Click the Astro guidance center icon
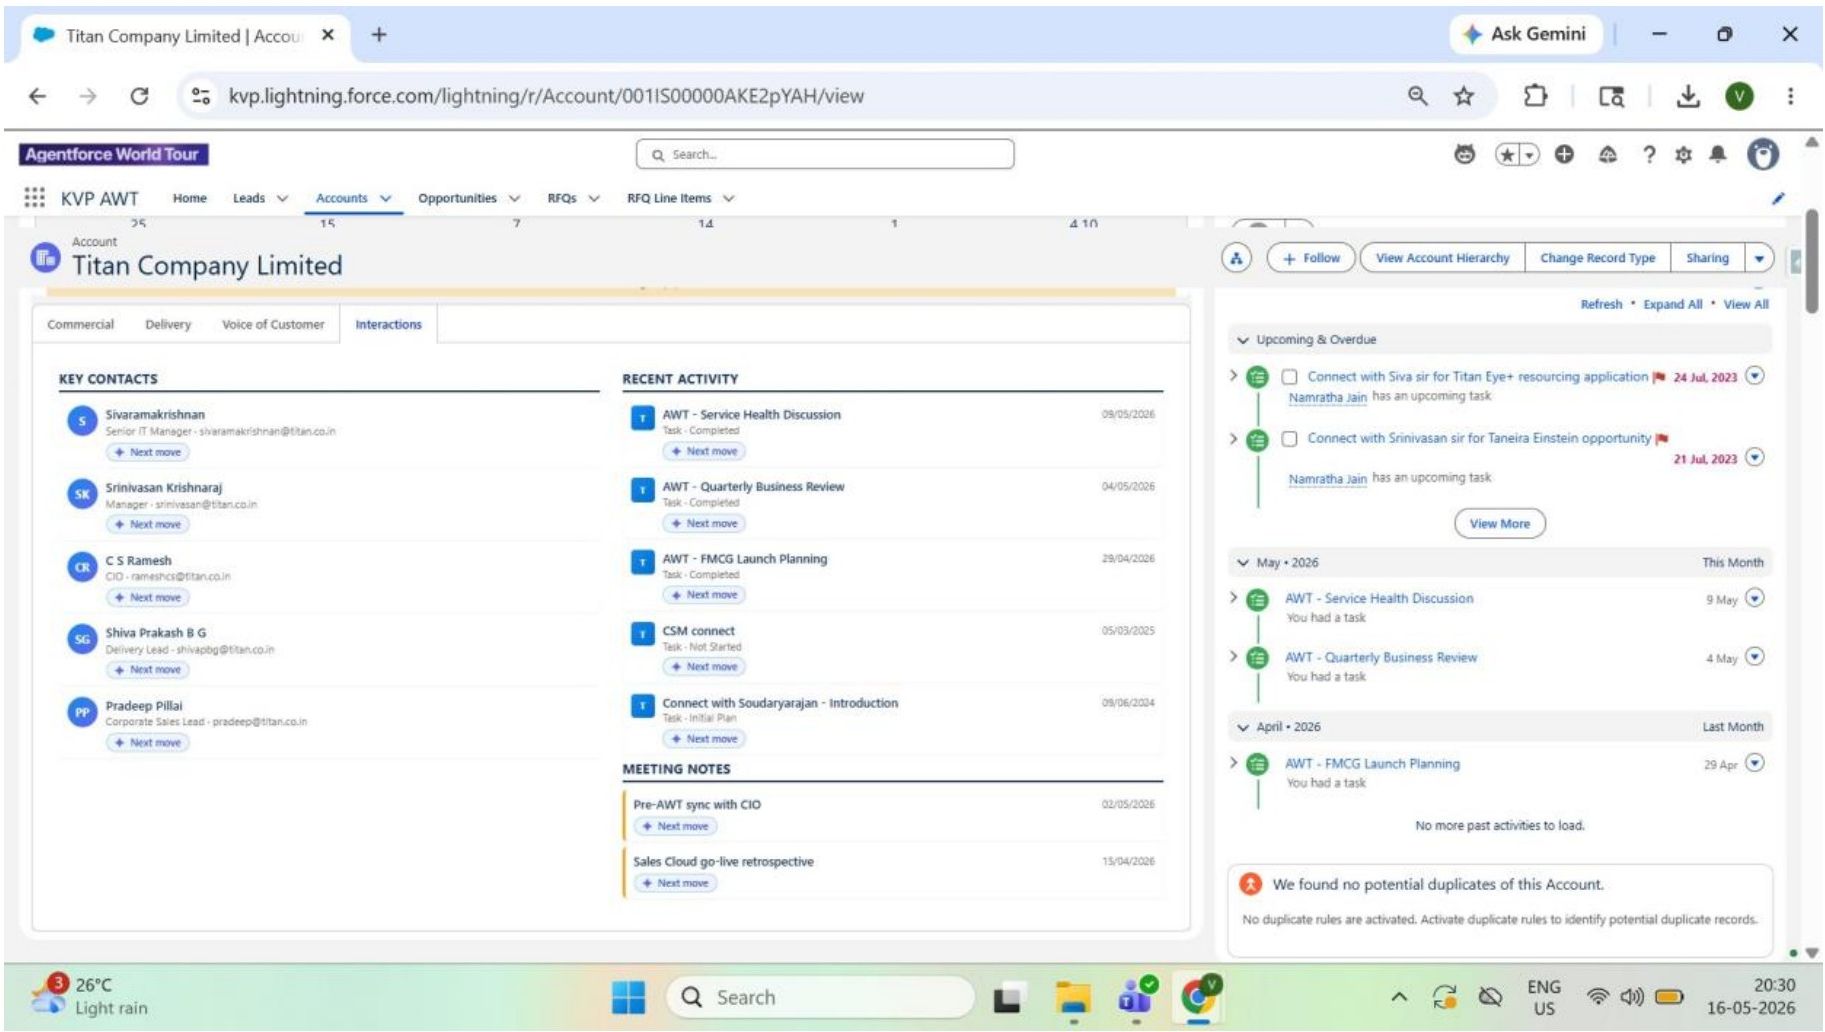 tap(1465, 154)
